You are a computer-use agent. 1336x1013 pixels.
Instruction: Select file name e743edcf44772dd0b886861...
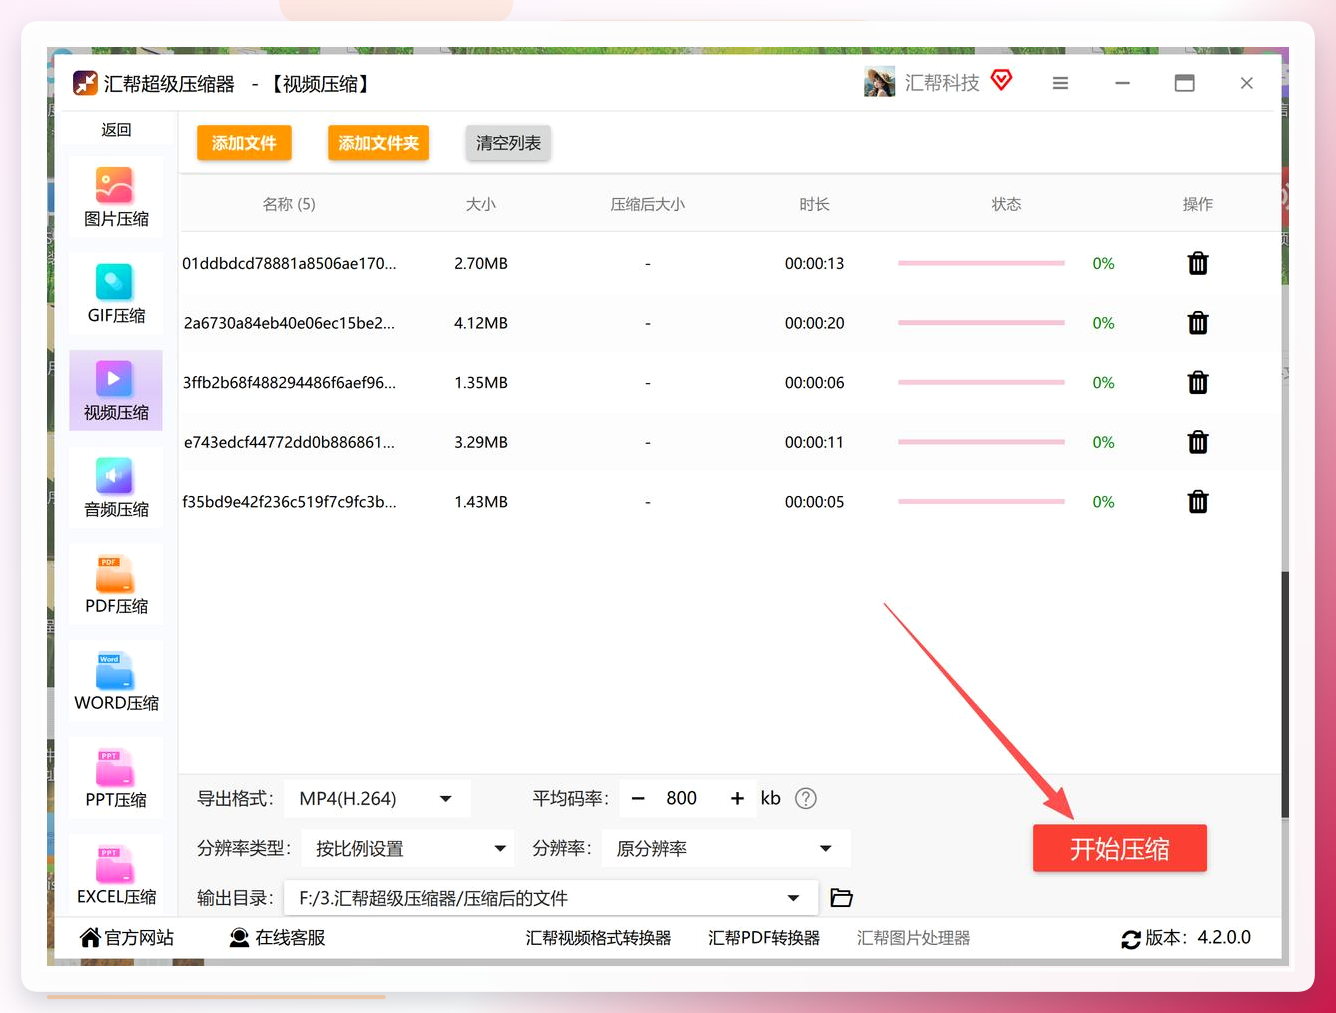coord(289,442)
